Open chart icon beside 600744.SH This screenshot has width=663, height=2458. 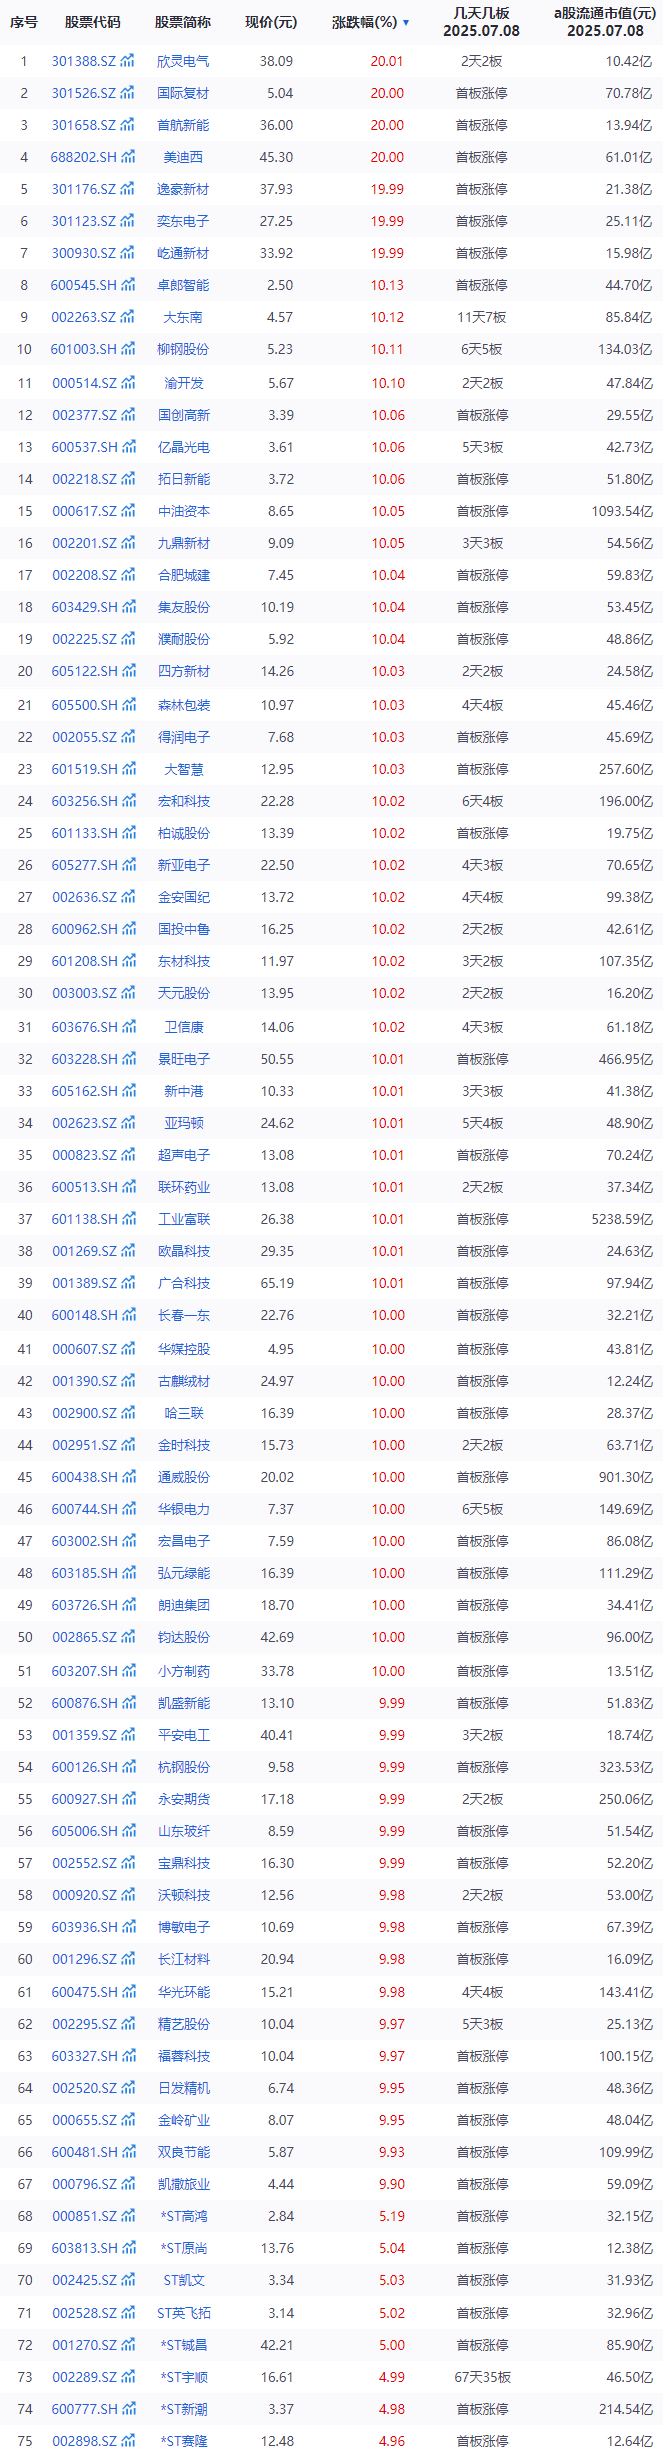(128, 1509)
